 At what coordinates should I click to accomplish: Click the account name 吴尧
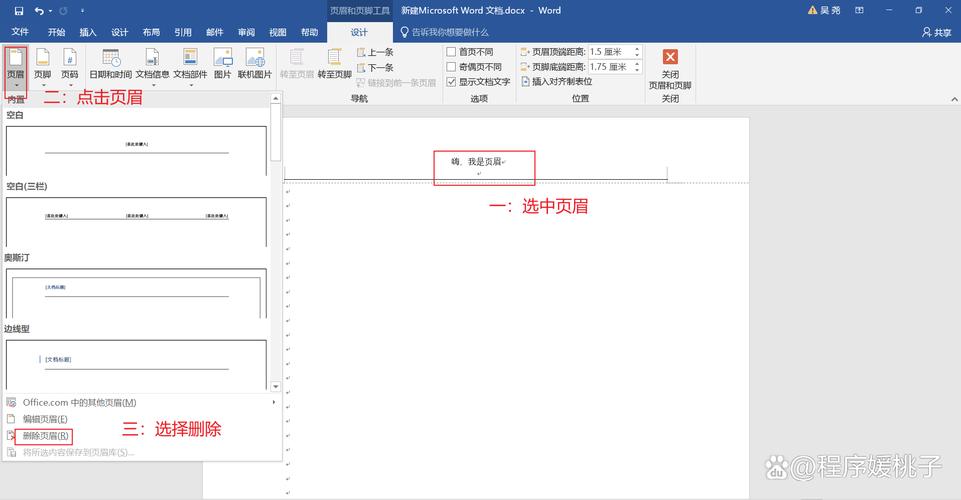click(x=830, y=10)
